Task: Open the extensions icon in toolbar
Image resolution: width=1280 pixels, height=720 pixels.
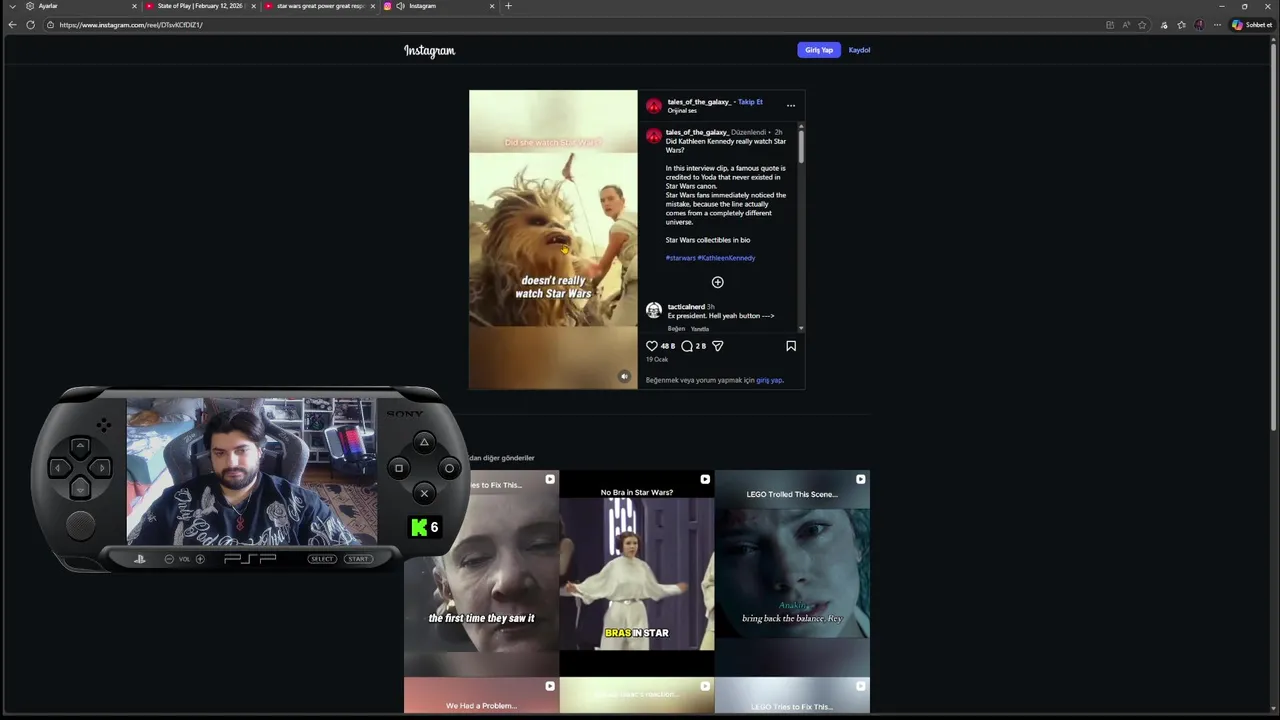Action: point(1164,25)
